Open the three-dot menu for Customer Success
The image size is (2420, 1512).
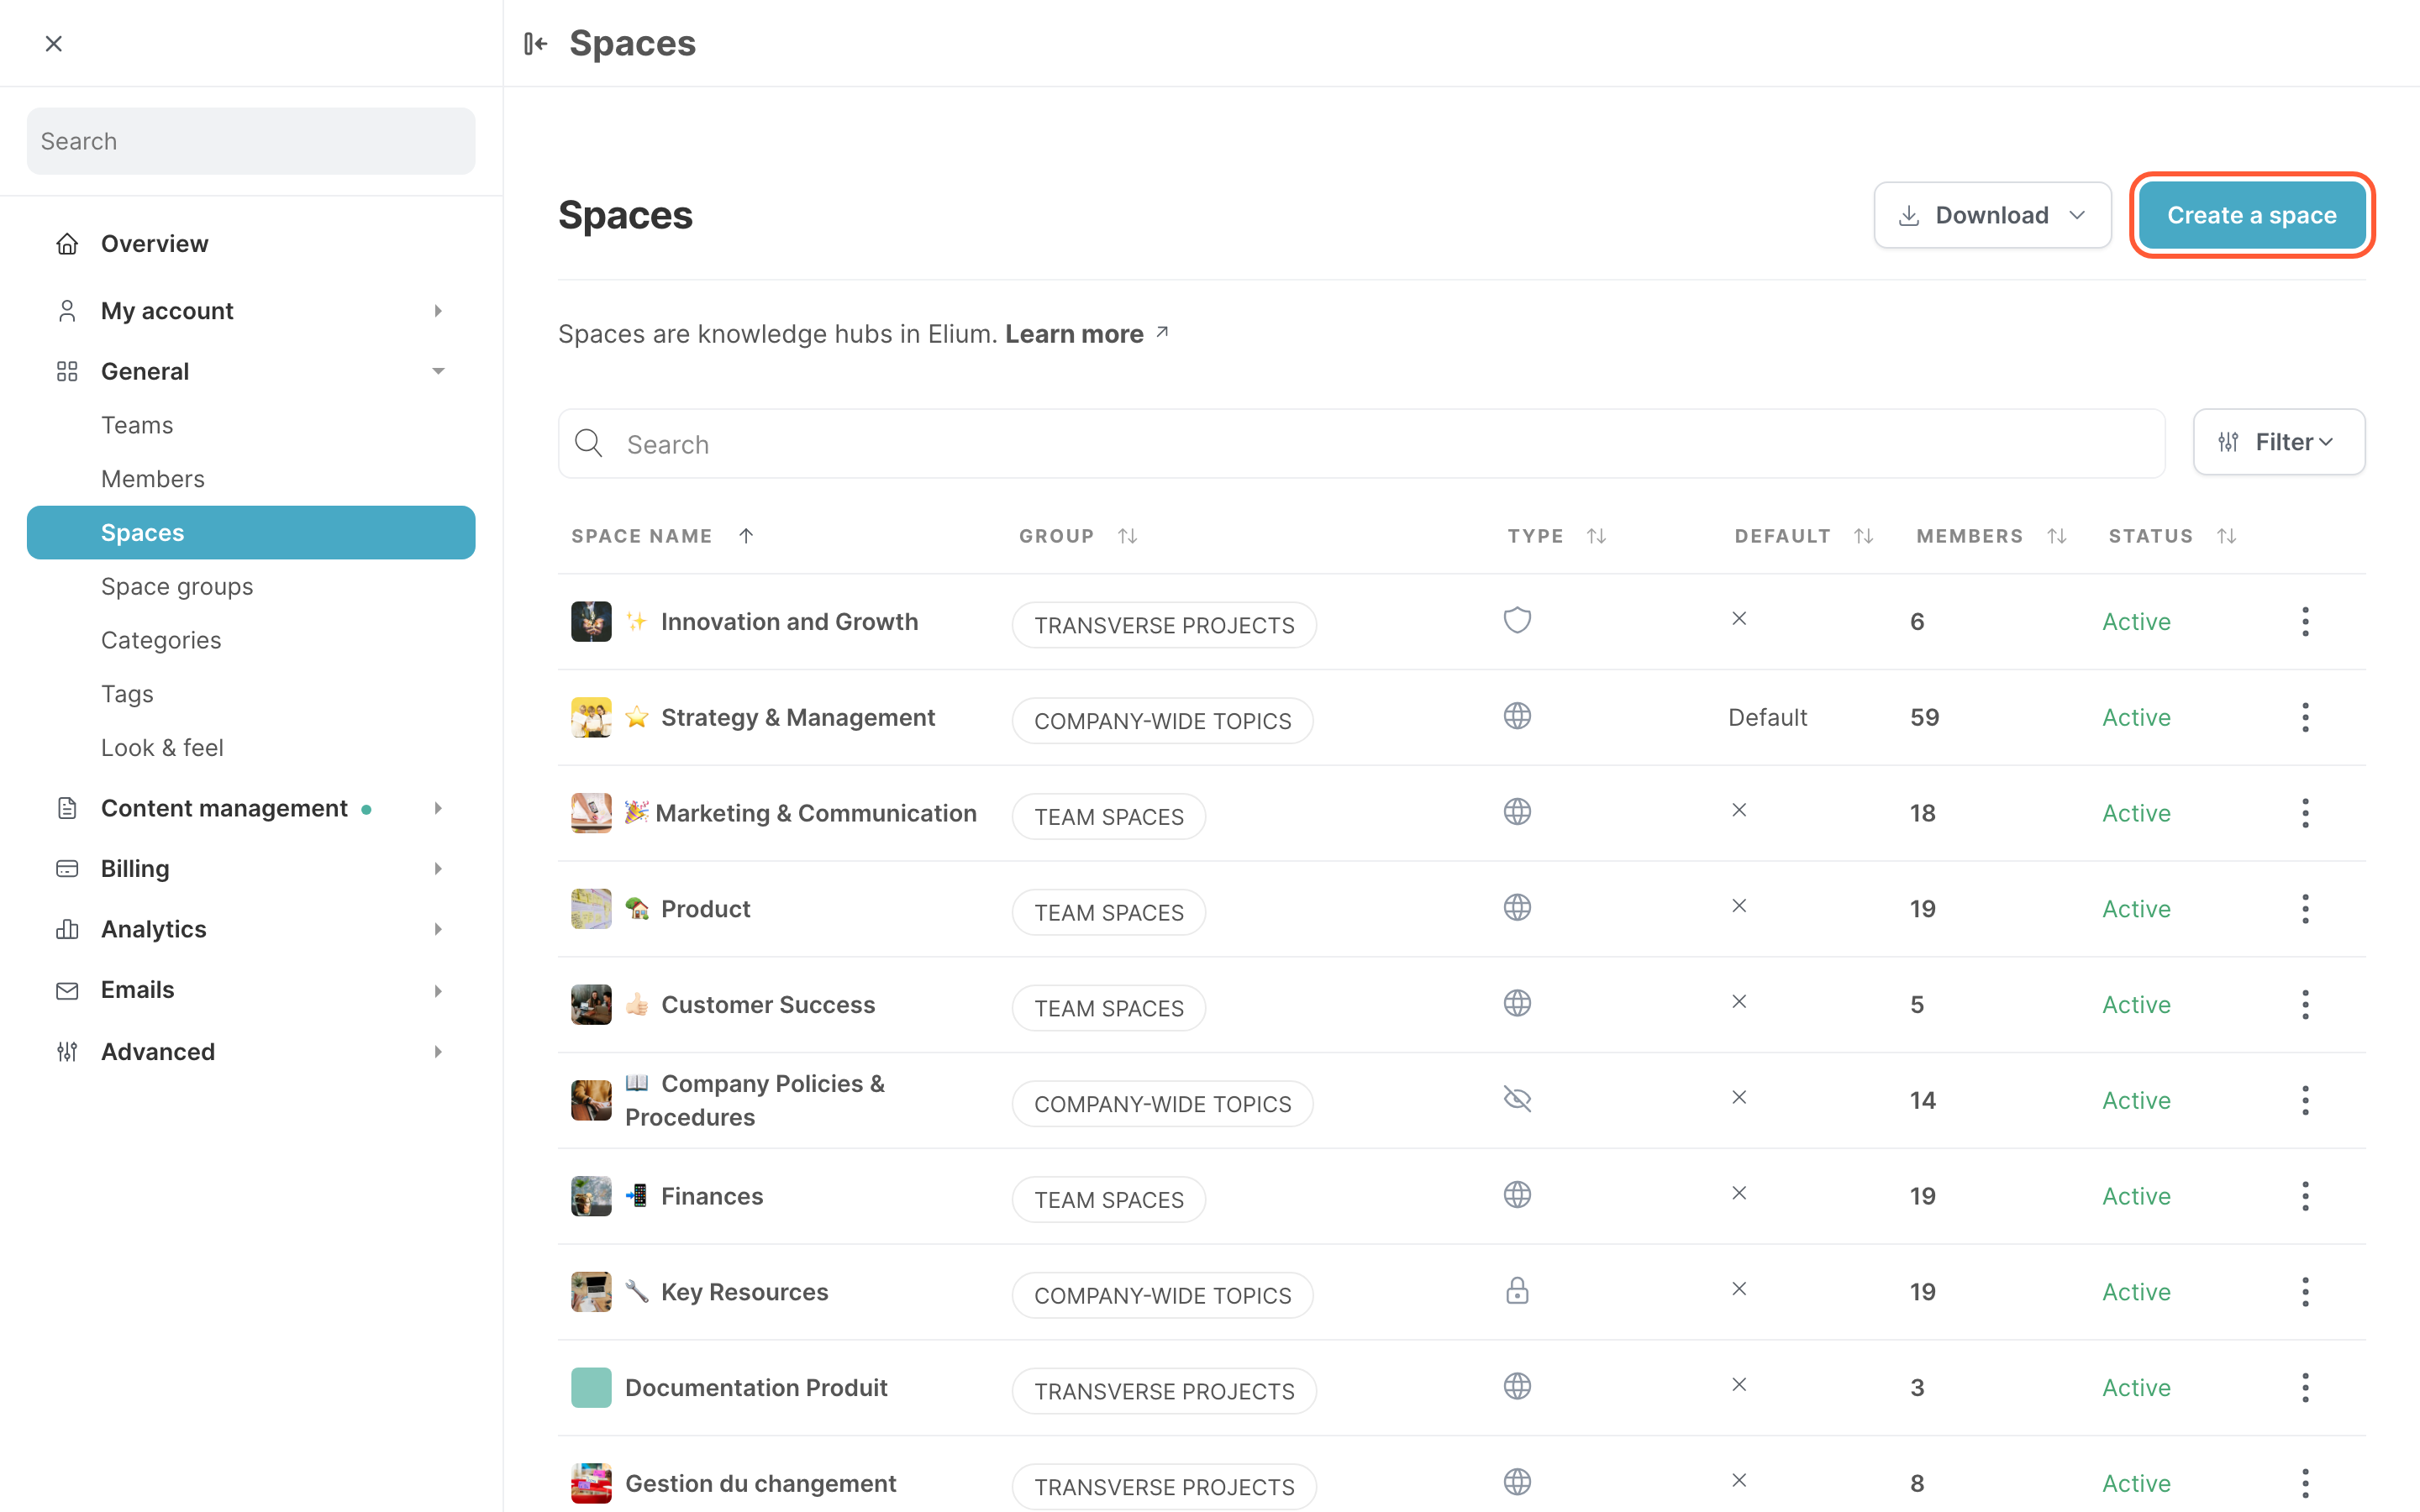2305,1004
